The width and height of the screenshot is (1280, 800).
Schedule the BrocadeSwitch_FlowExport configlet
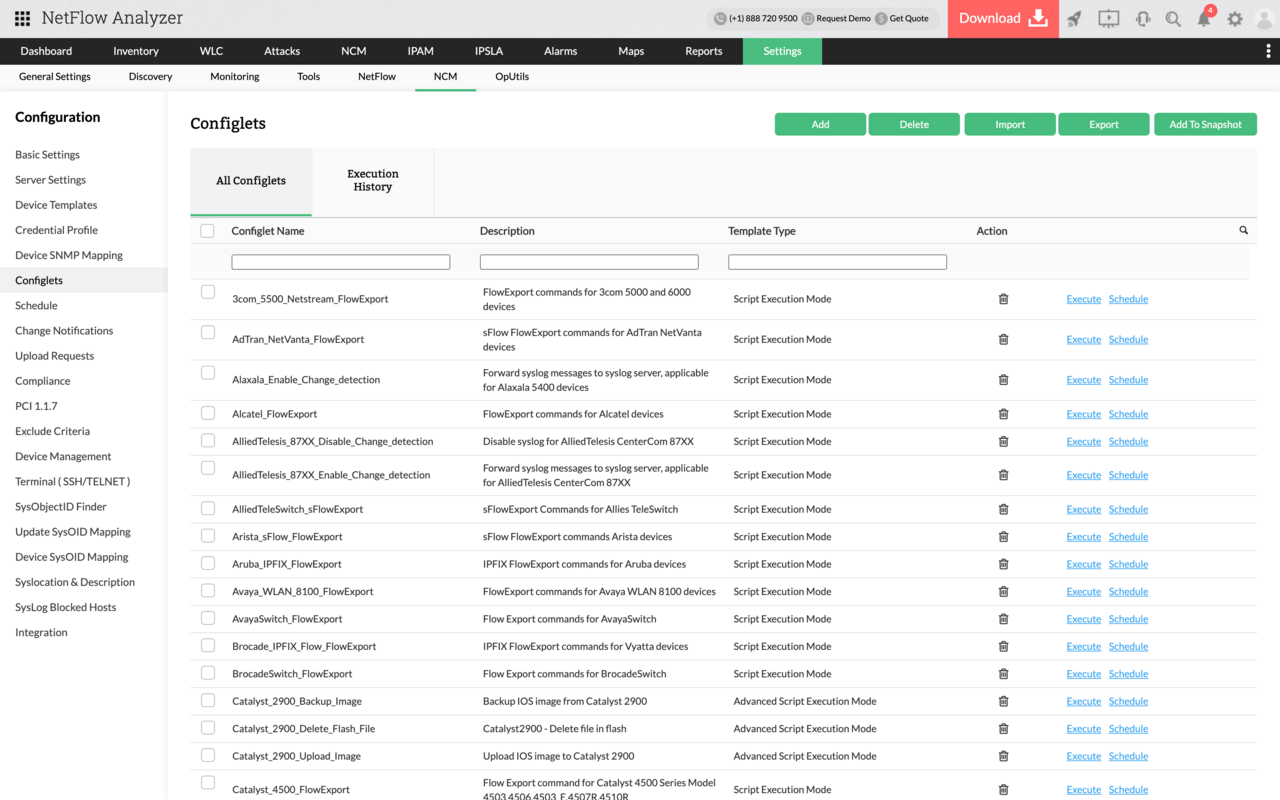pyautogui.click(x=1128, y=674)
